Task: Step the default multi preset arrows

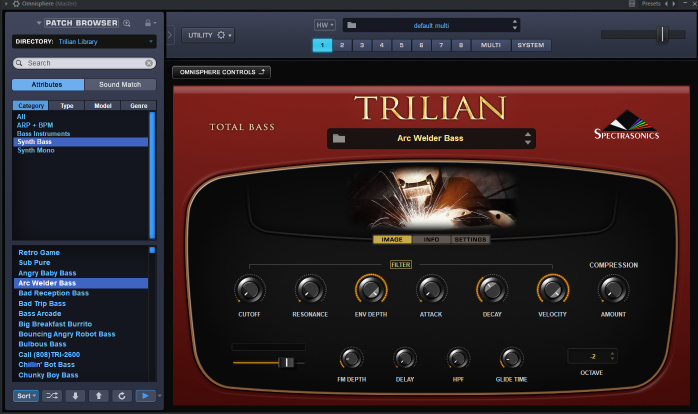Action: coord(515,25)
